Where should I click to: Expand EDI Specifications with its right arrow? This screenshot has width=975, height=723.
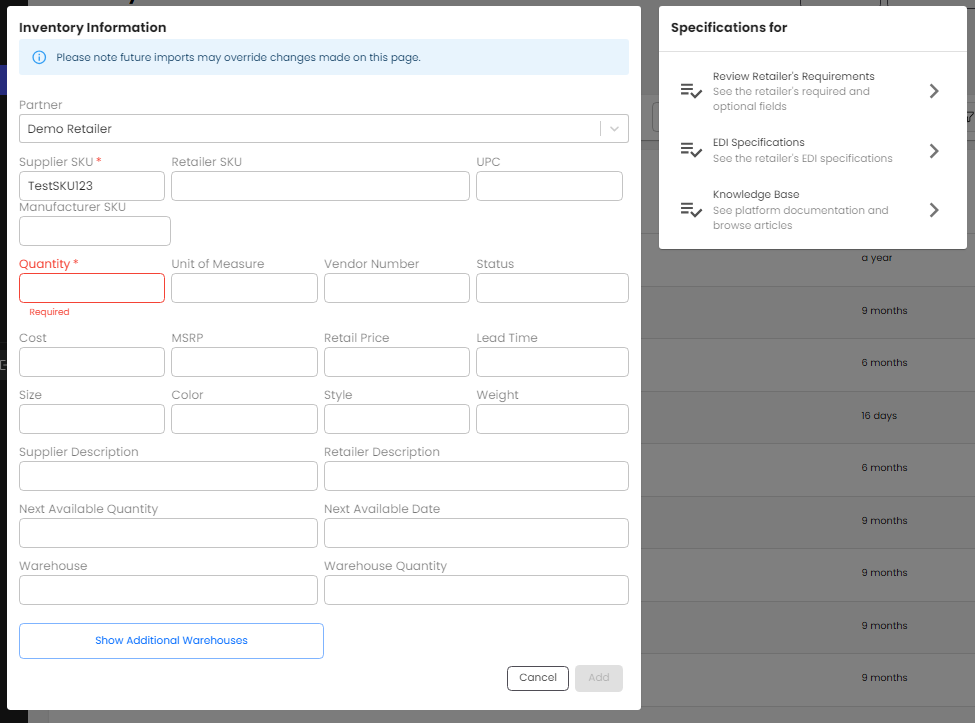[x=934, y=151]
